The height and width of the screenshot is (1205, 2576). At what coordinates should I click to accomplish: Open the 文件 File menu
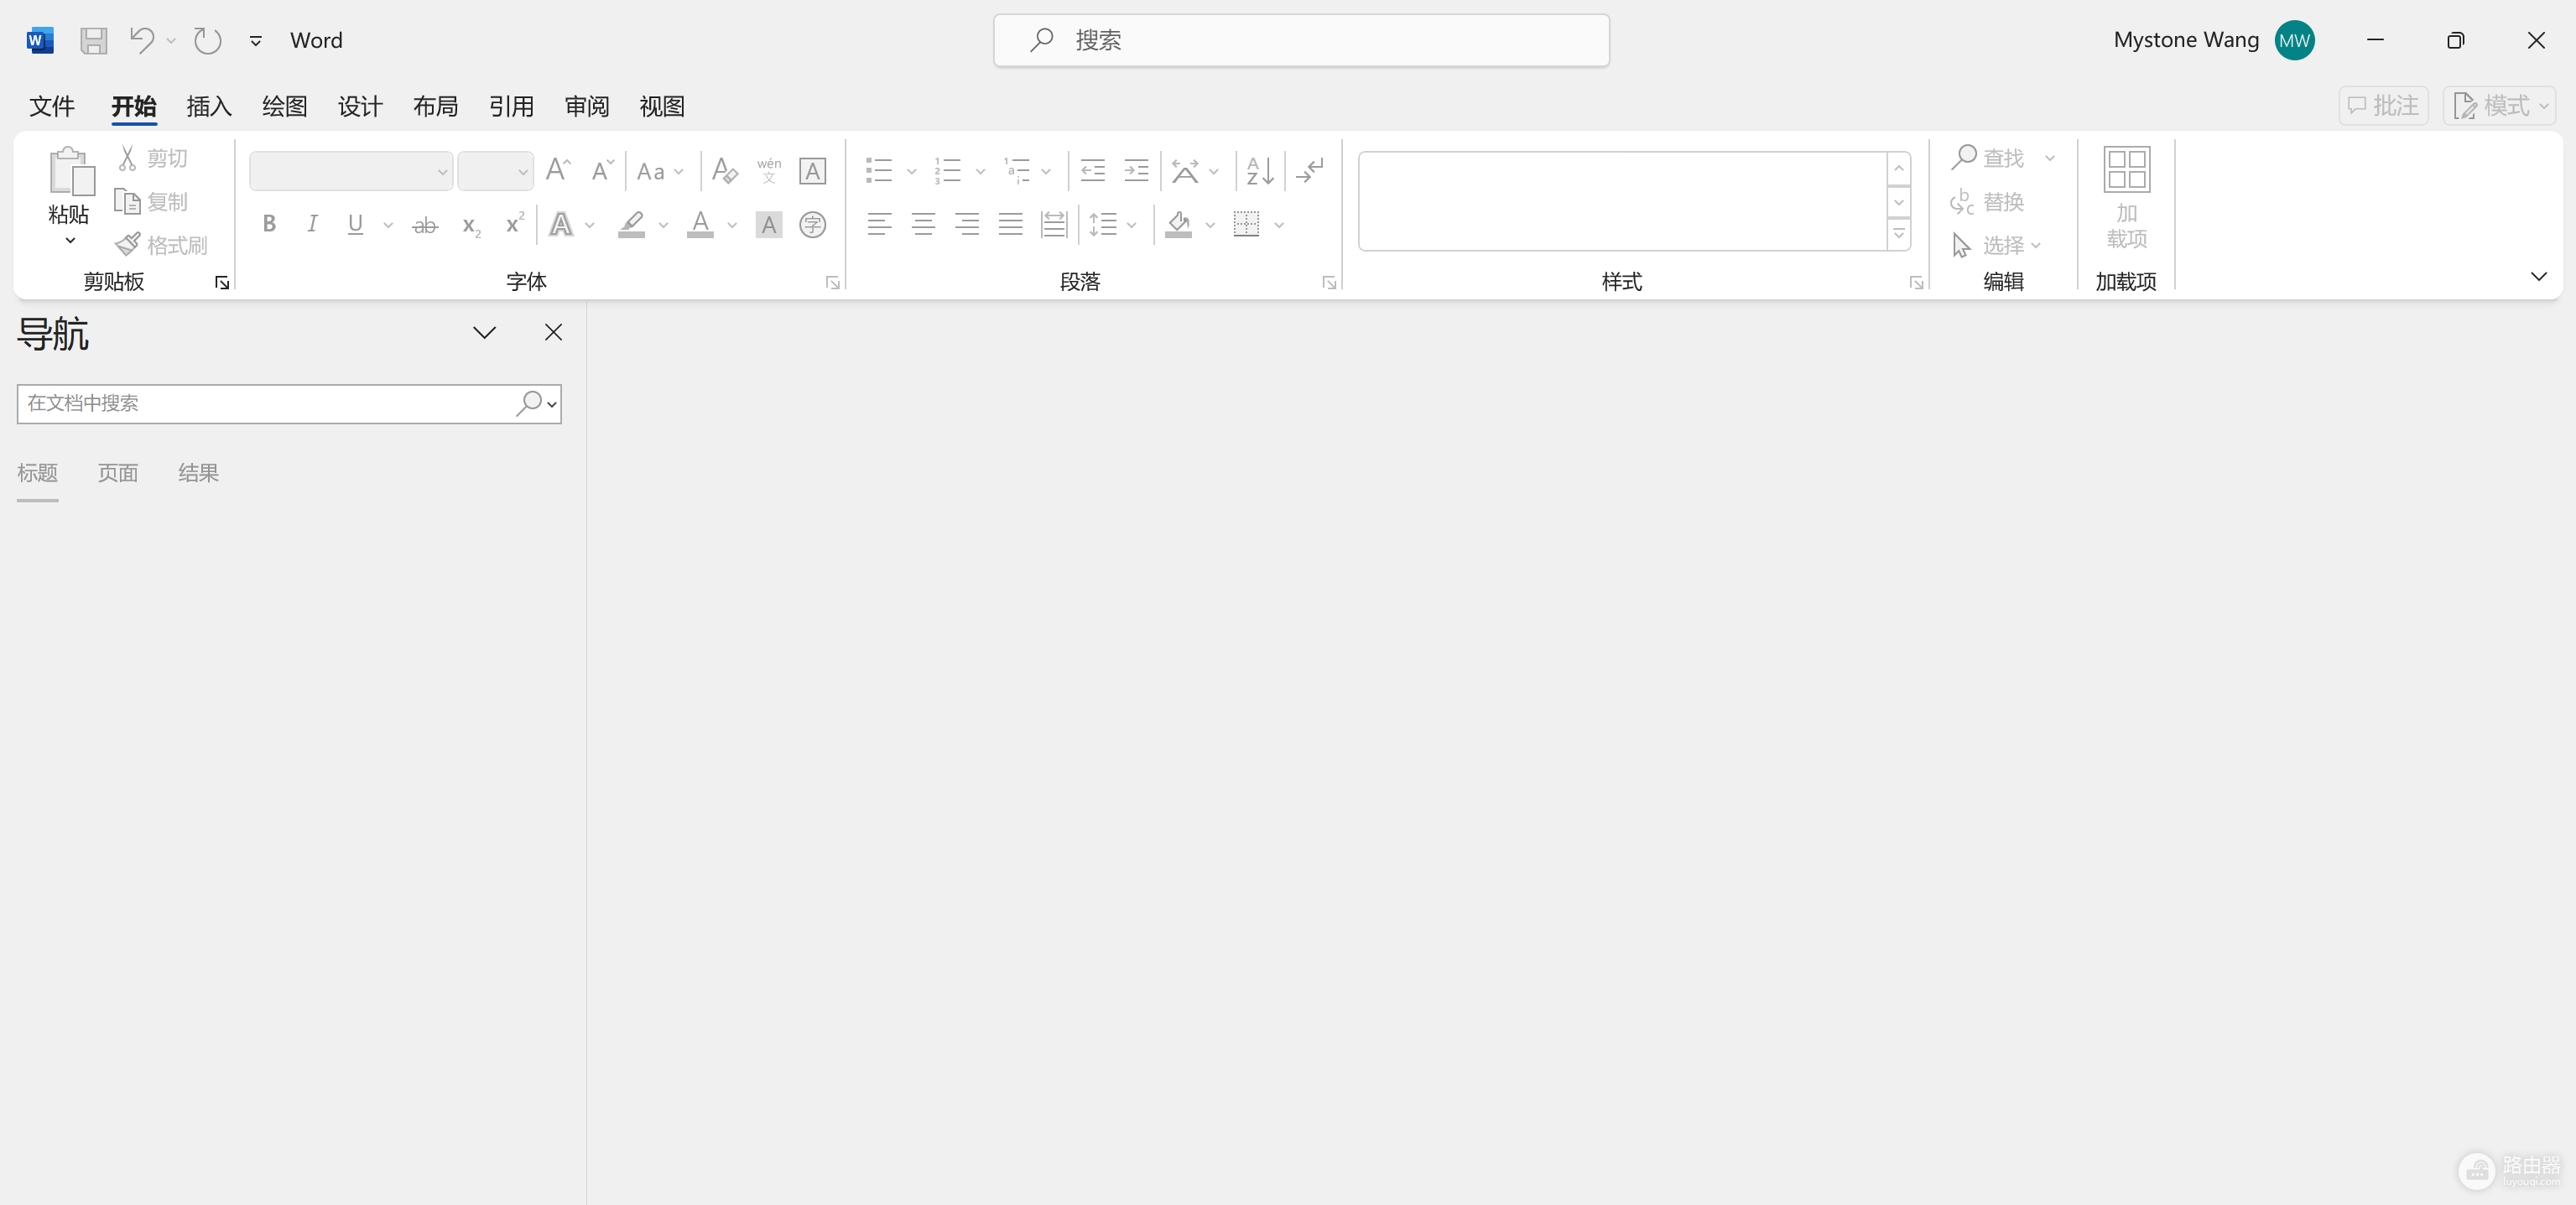[52, 106]
